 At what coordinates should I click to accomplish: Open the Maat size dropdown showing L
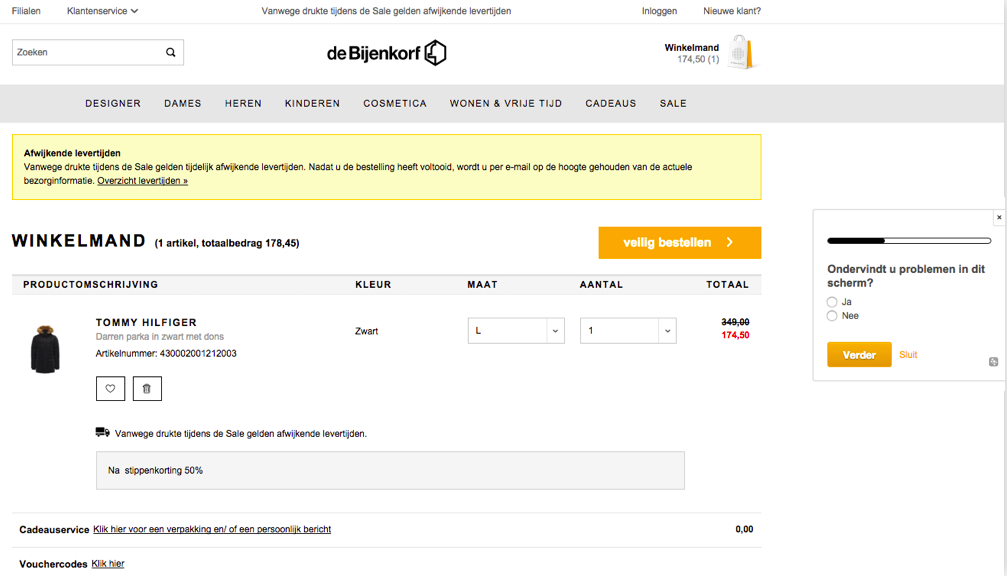[516, 331]
